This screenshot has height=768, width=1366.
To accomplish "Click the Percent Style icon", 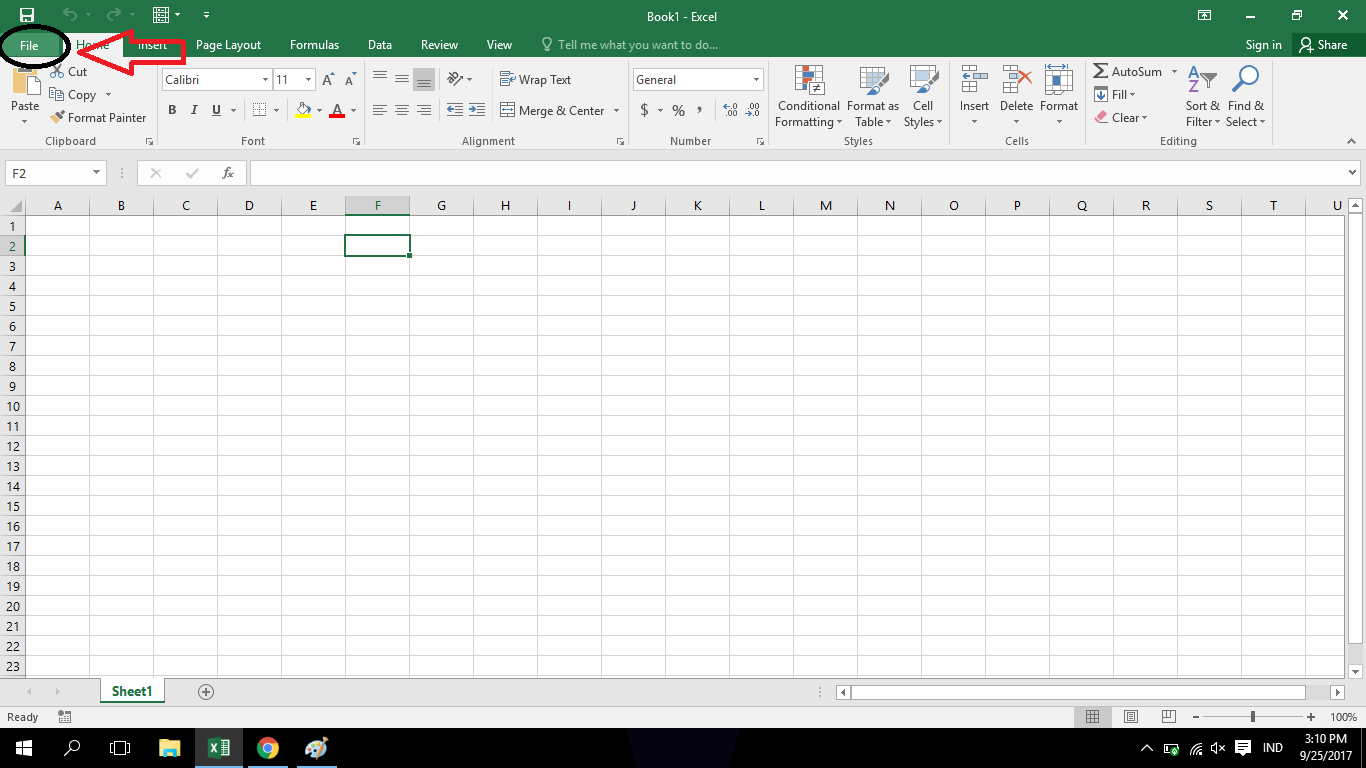I will tap(678, 110).
